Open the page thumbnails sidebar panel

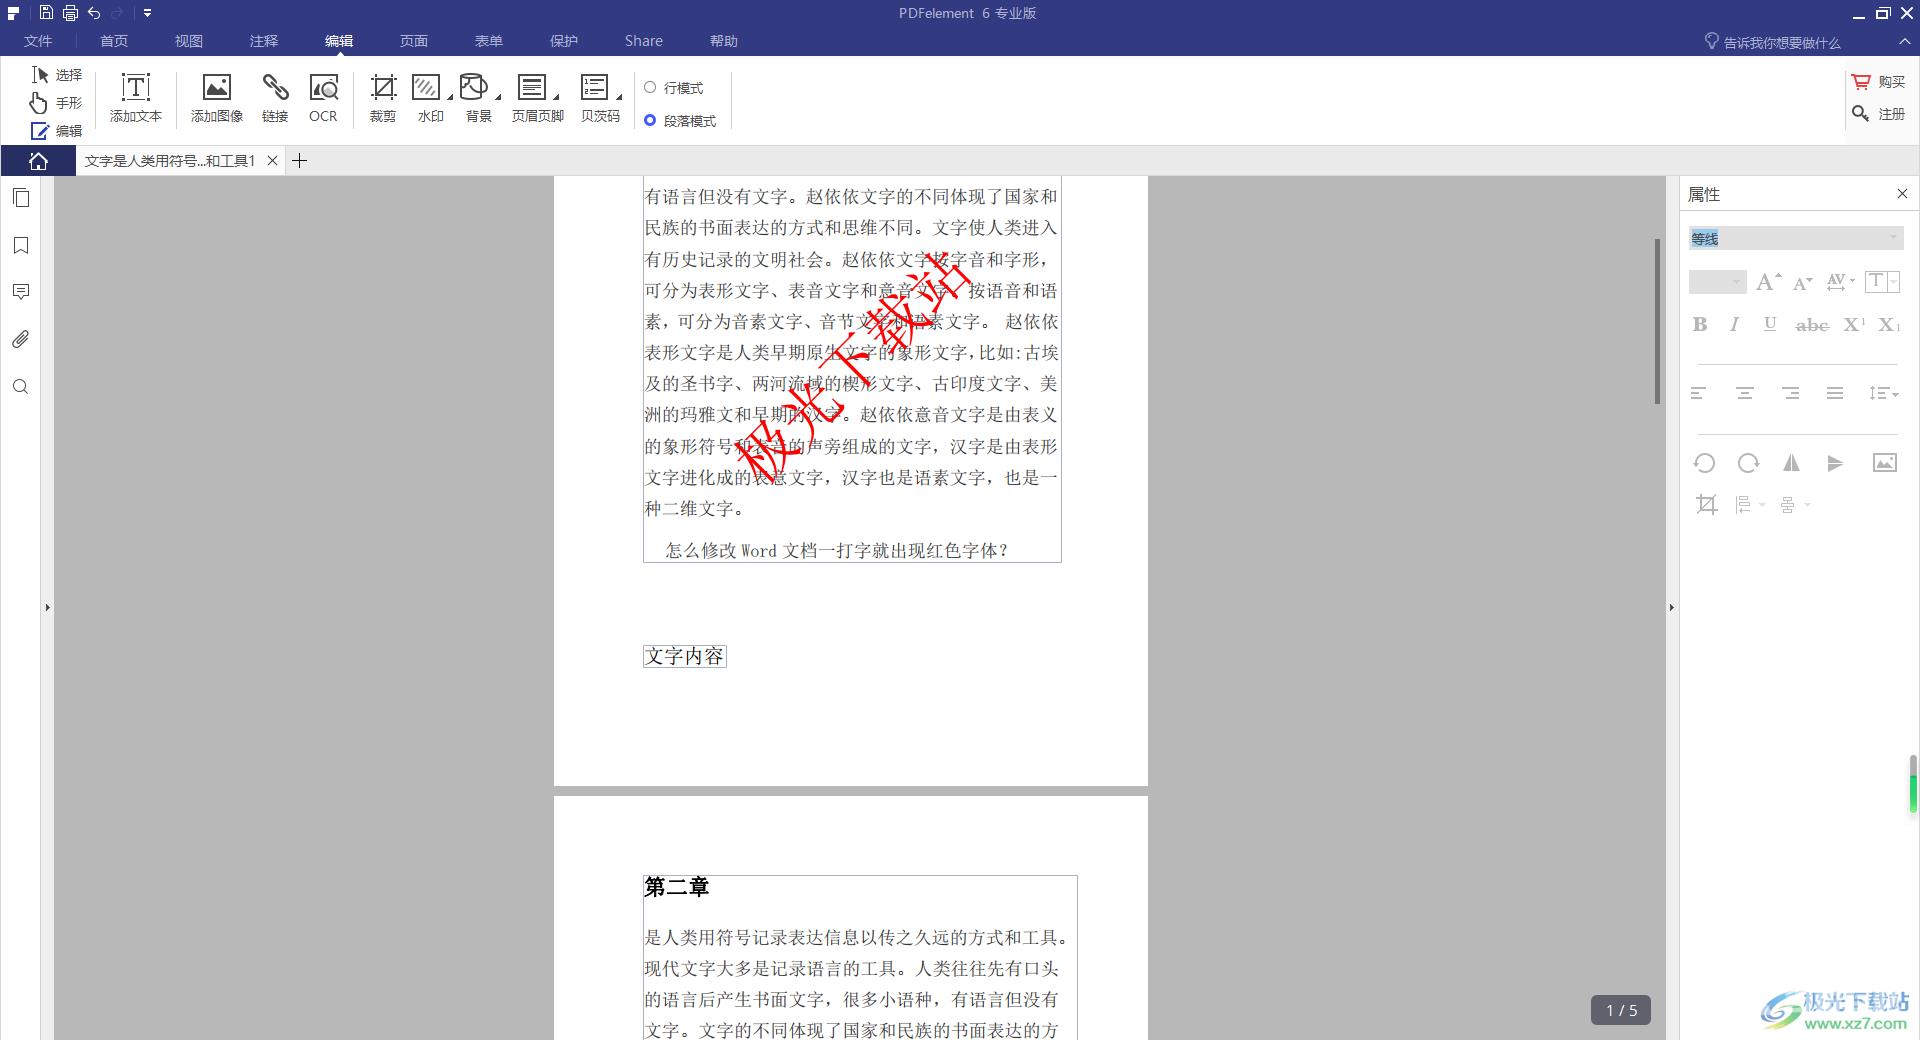click(21, 198)
